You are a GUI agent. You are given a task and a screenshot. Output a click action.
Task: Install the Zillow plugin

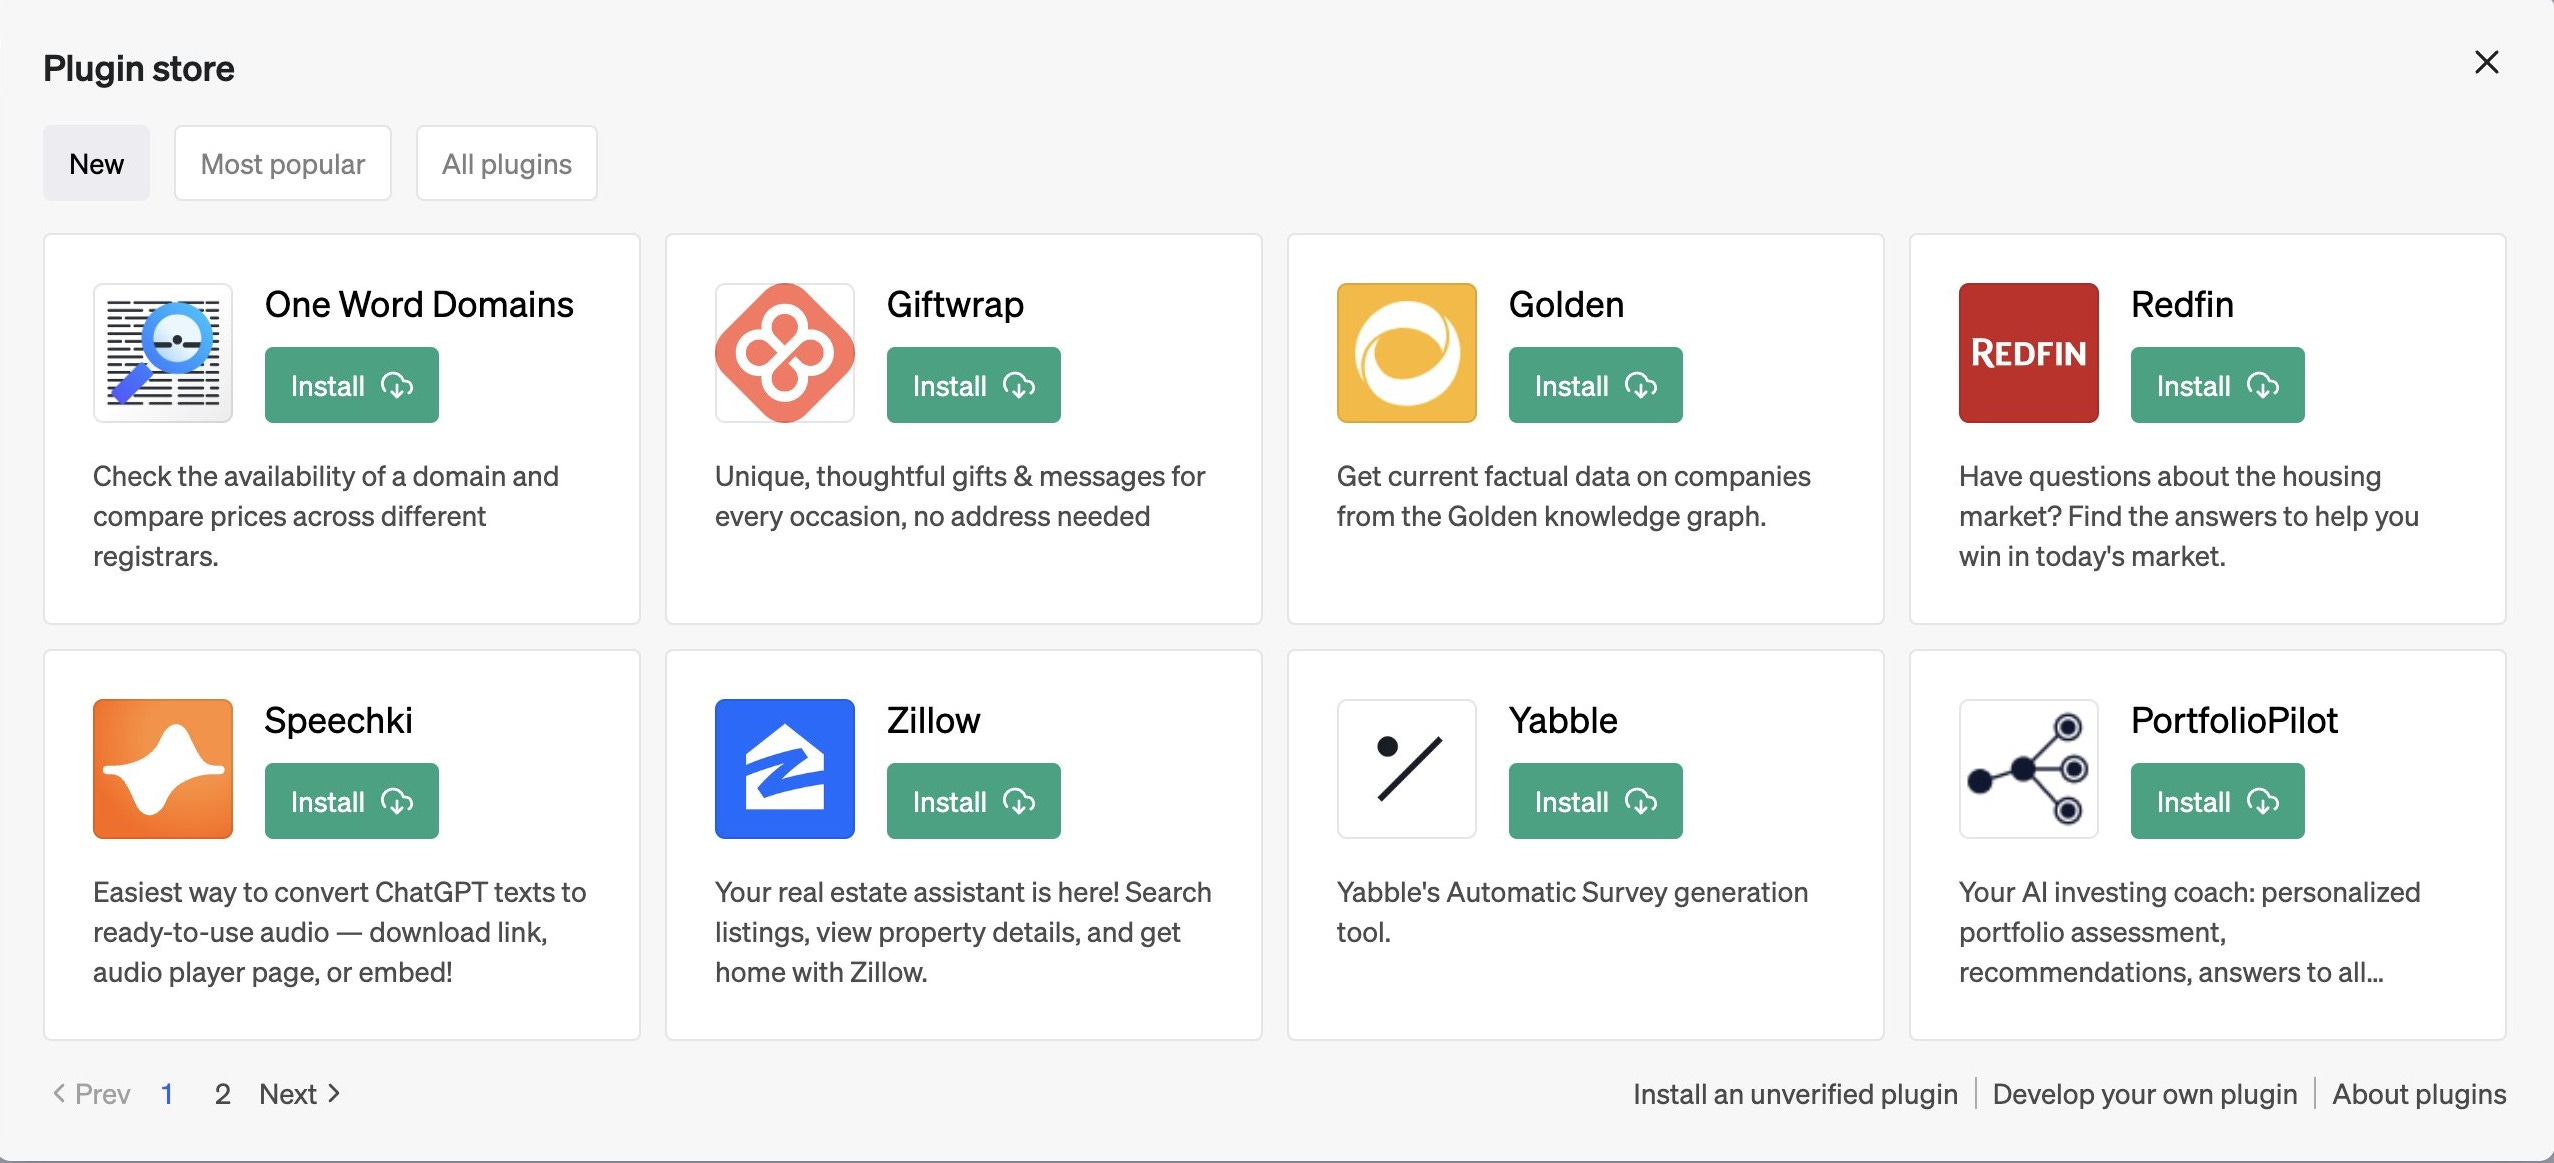click(974, 801)
